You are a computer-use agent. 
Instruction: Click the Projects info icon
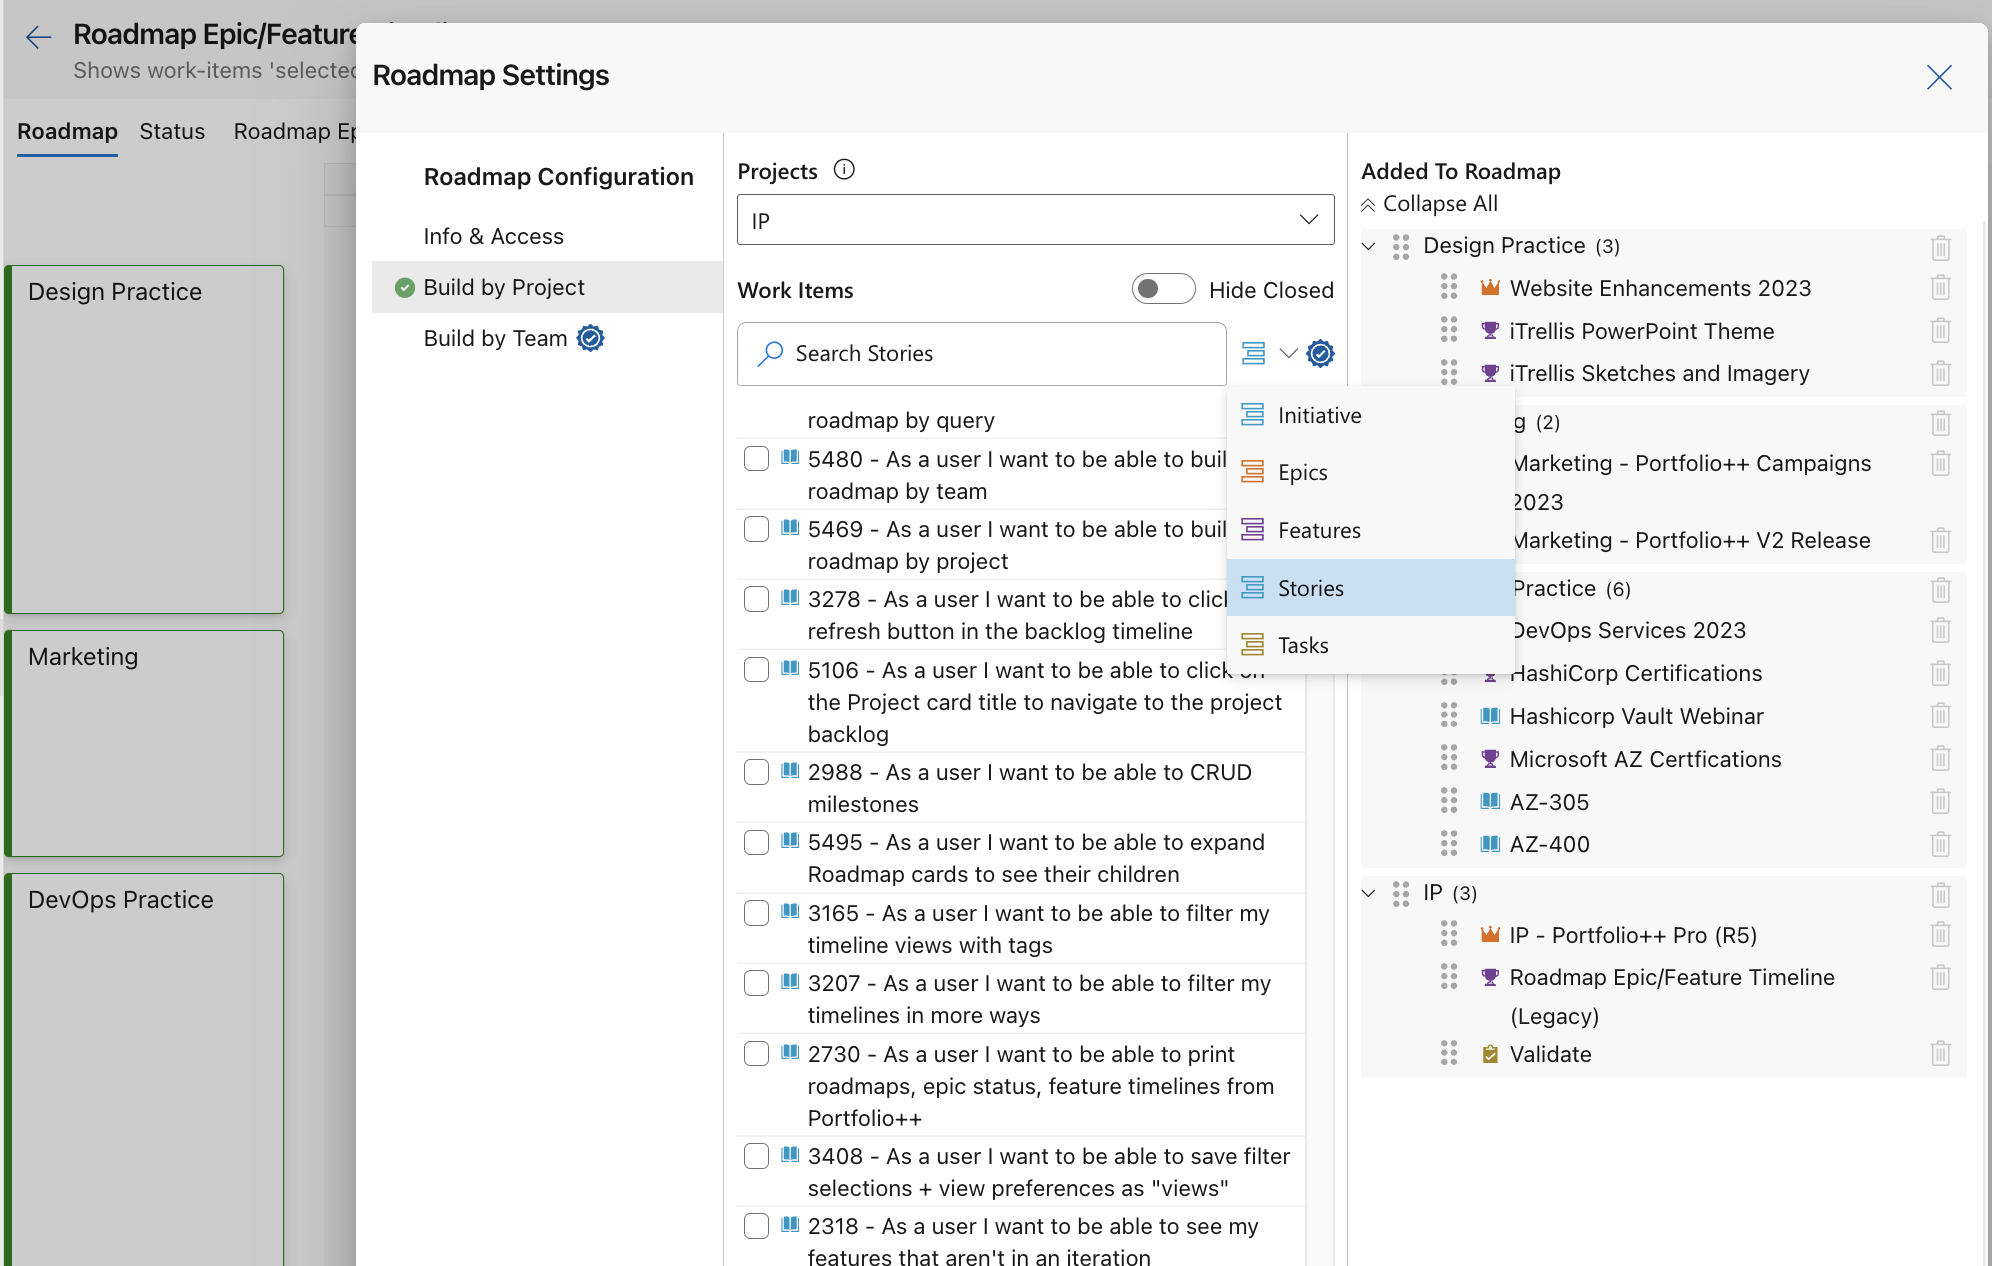(844, 170)
